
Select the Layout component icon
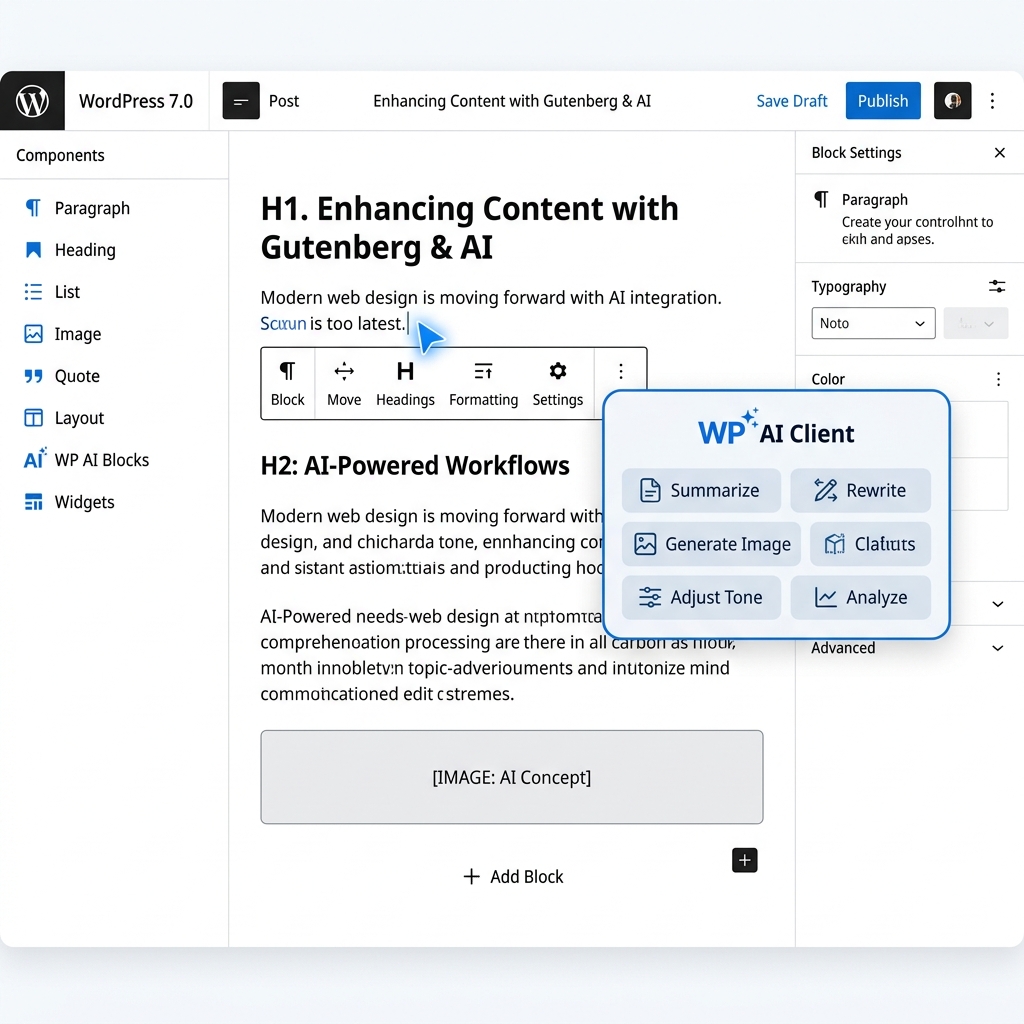click(x=33, y=418)
